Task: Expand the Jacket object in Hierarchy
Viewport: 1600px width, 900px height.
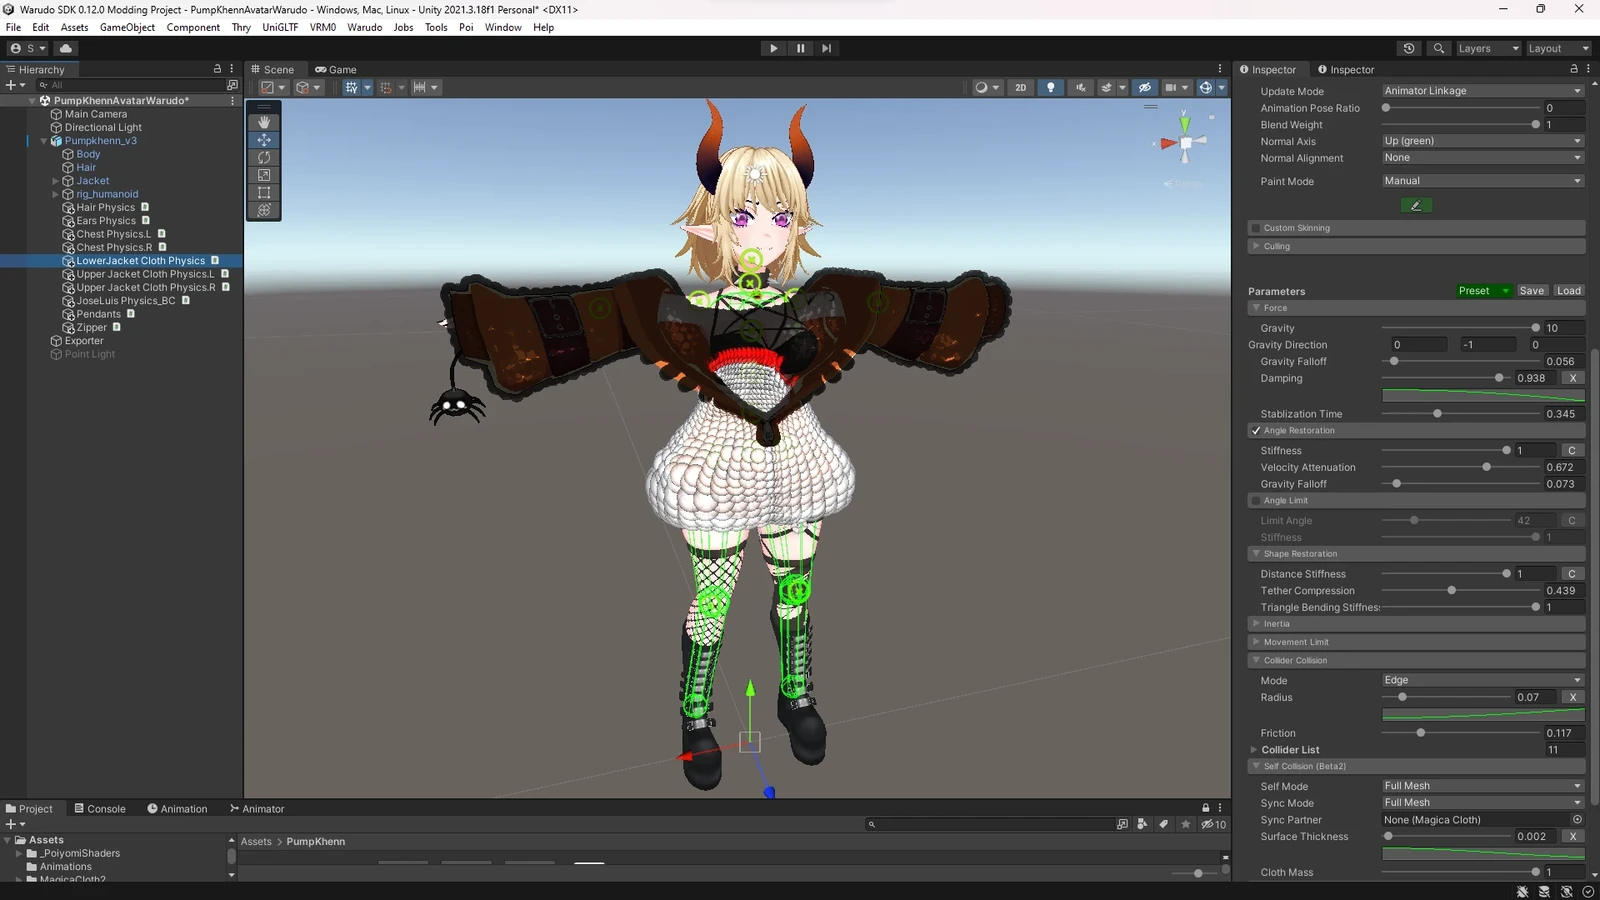Action: tap(56, 181)
